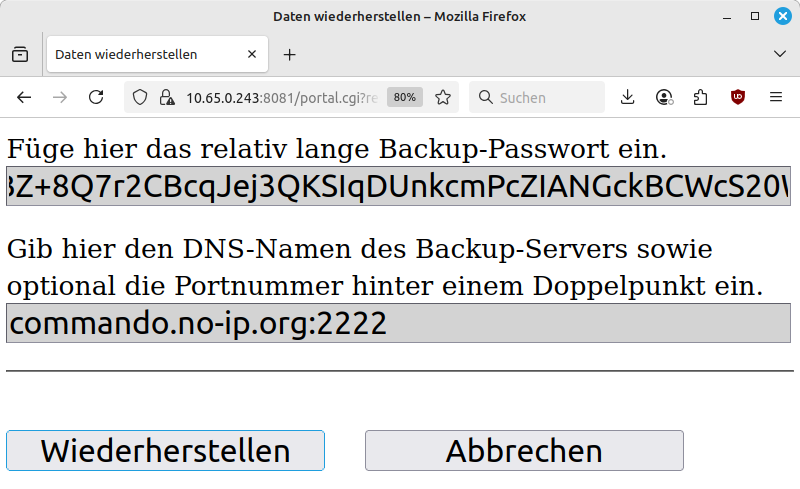Go back to previous page
This screenshot has height=489, width=800.
[x=24, y=97]
